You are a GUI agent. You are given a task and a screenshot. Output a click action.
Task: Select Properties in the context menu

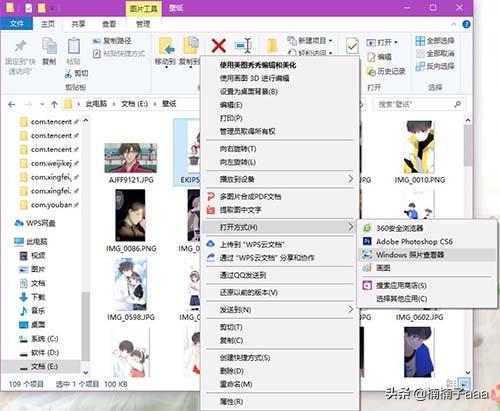279,402
